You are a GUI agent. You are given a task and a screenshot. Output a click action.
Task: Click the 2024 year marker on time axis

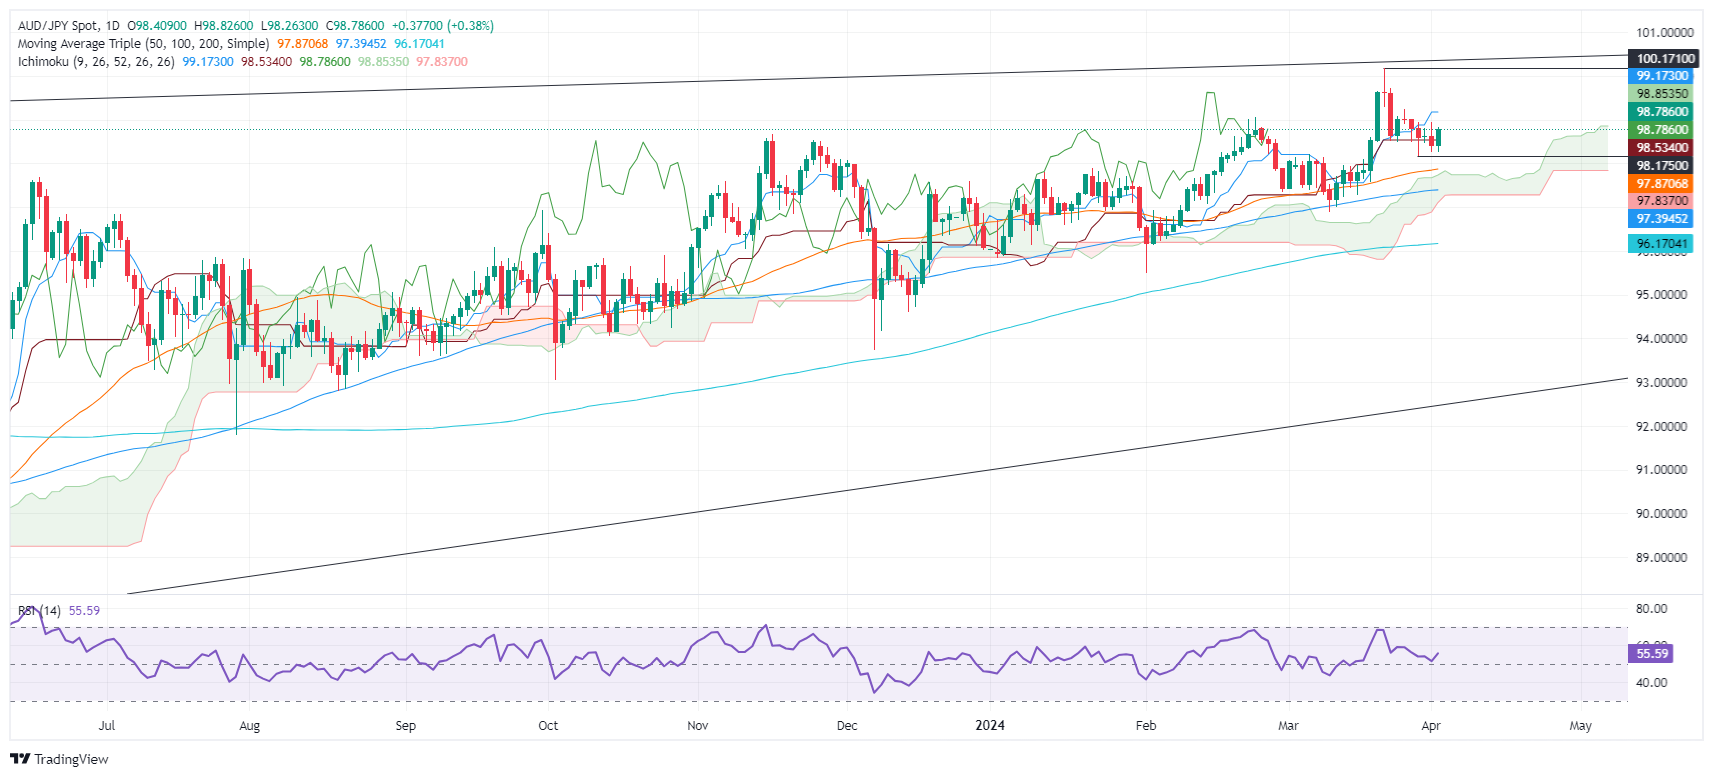point(990,726)
